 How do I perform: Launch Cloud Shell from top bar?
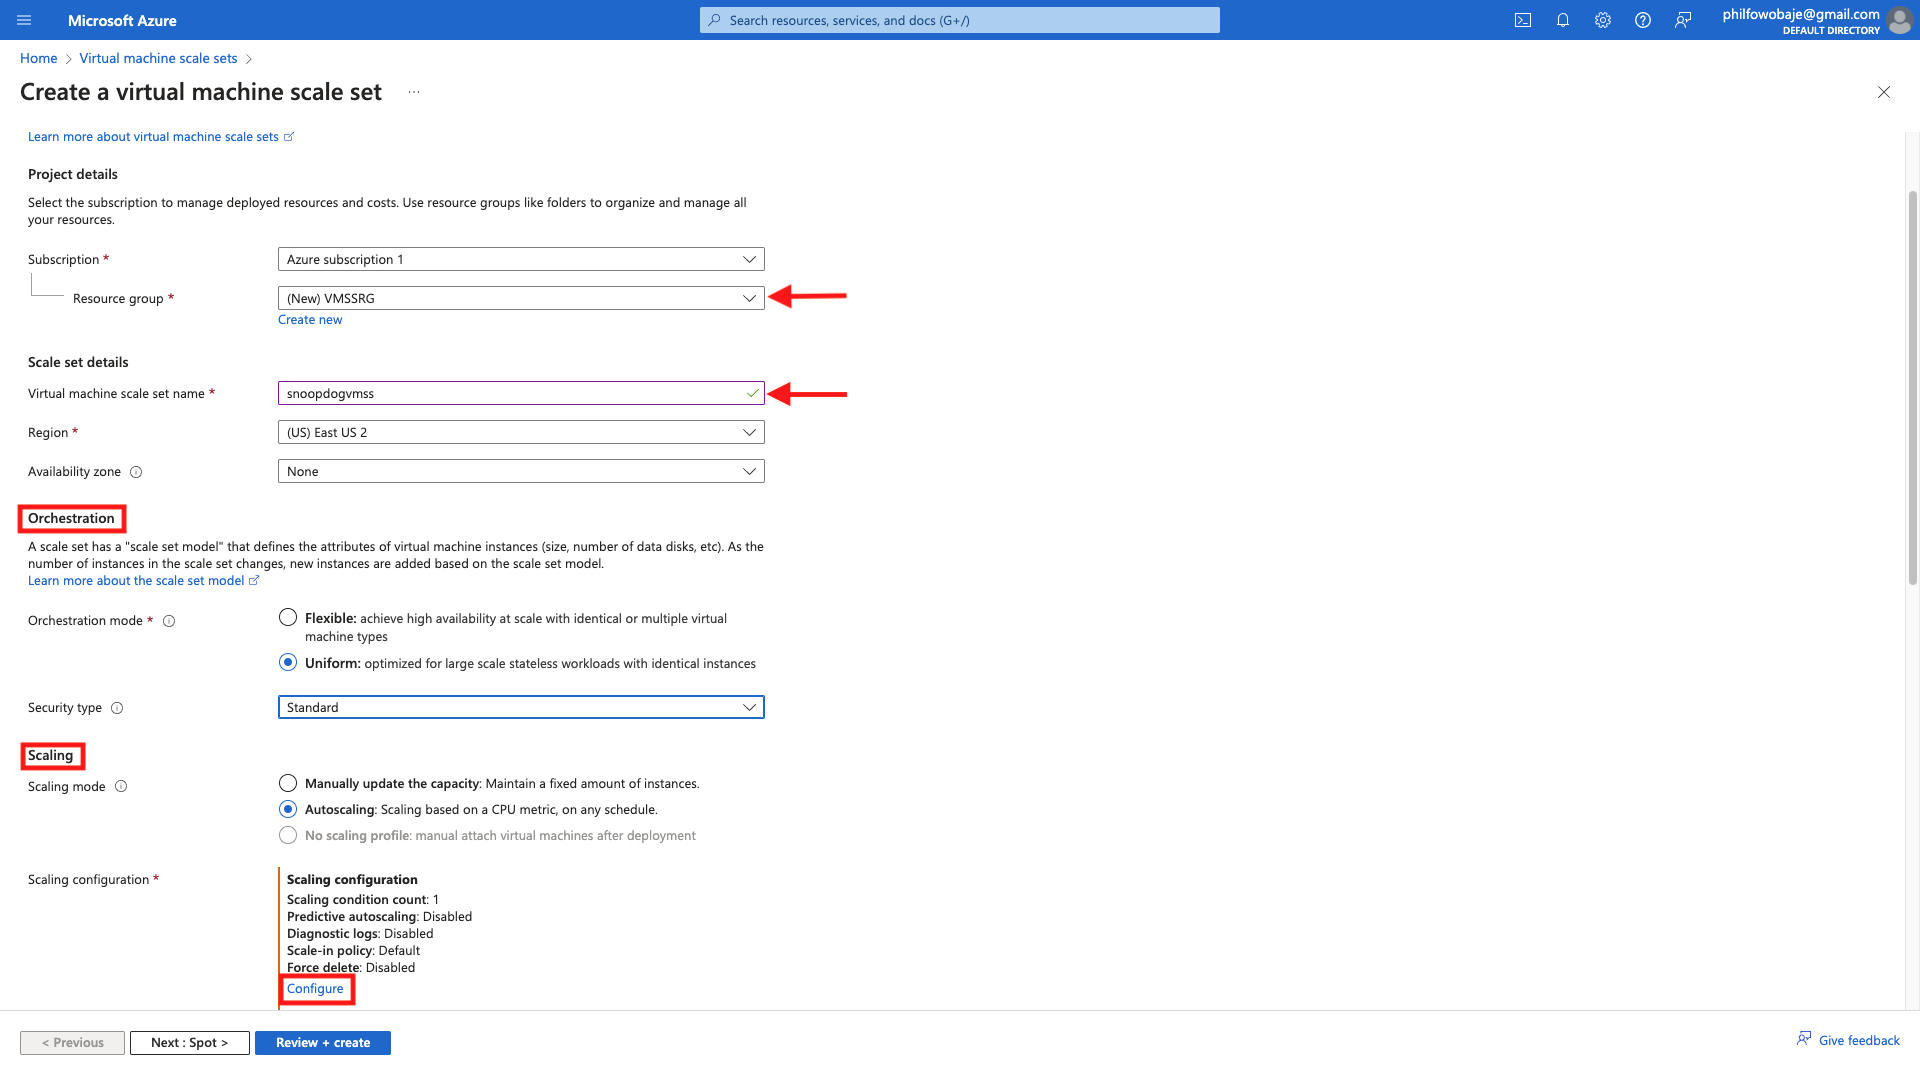pyautogui.click(x=1523, y=20)
